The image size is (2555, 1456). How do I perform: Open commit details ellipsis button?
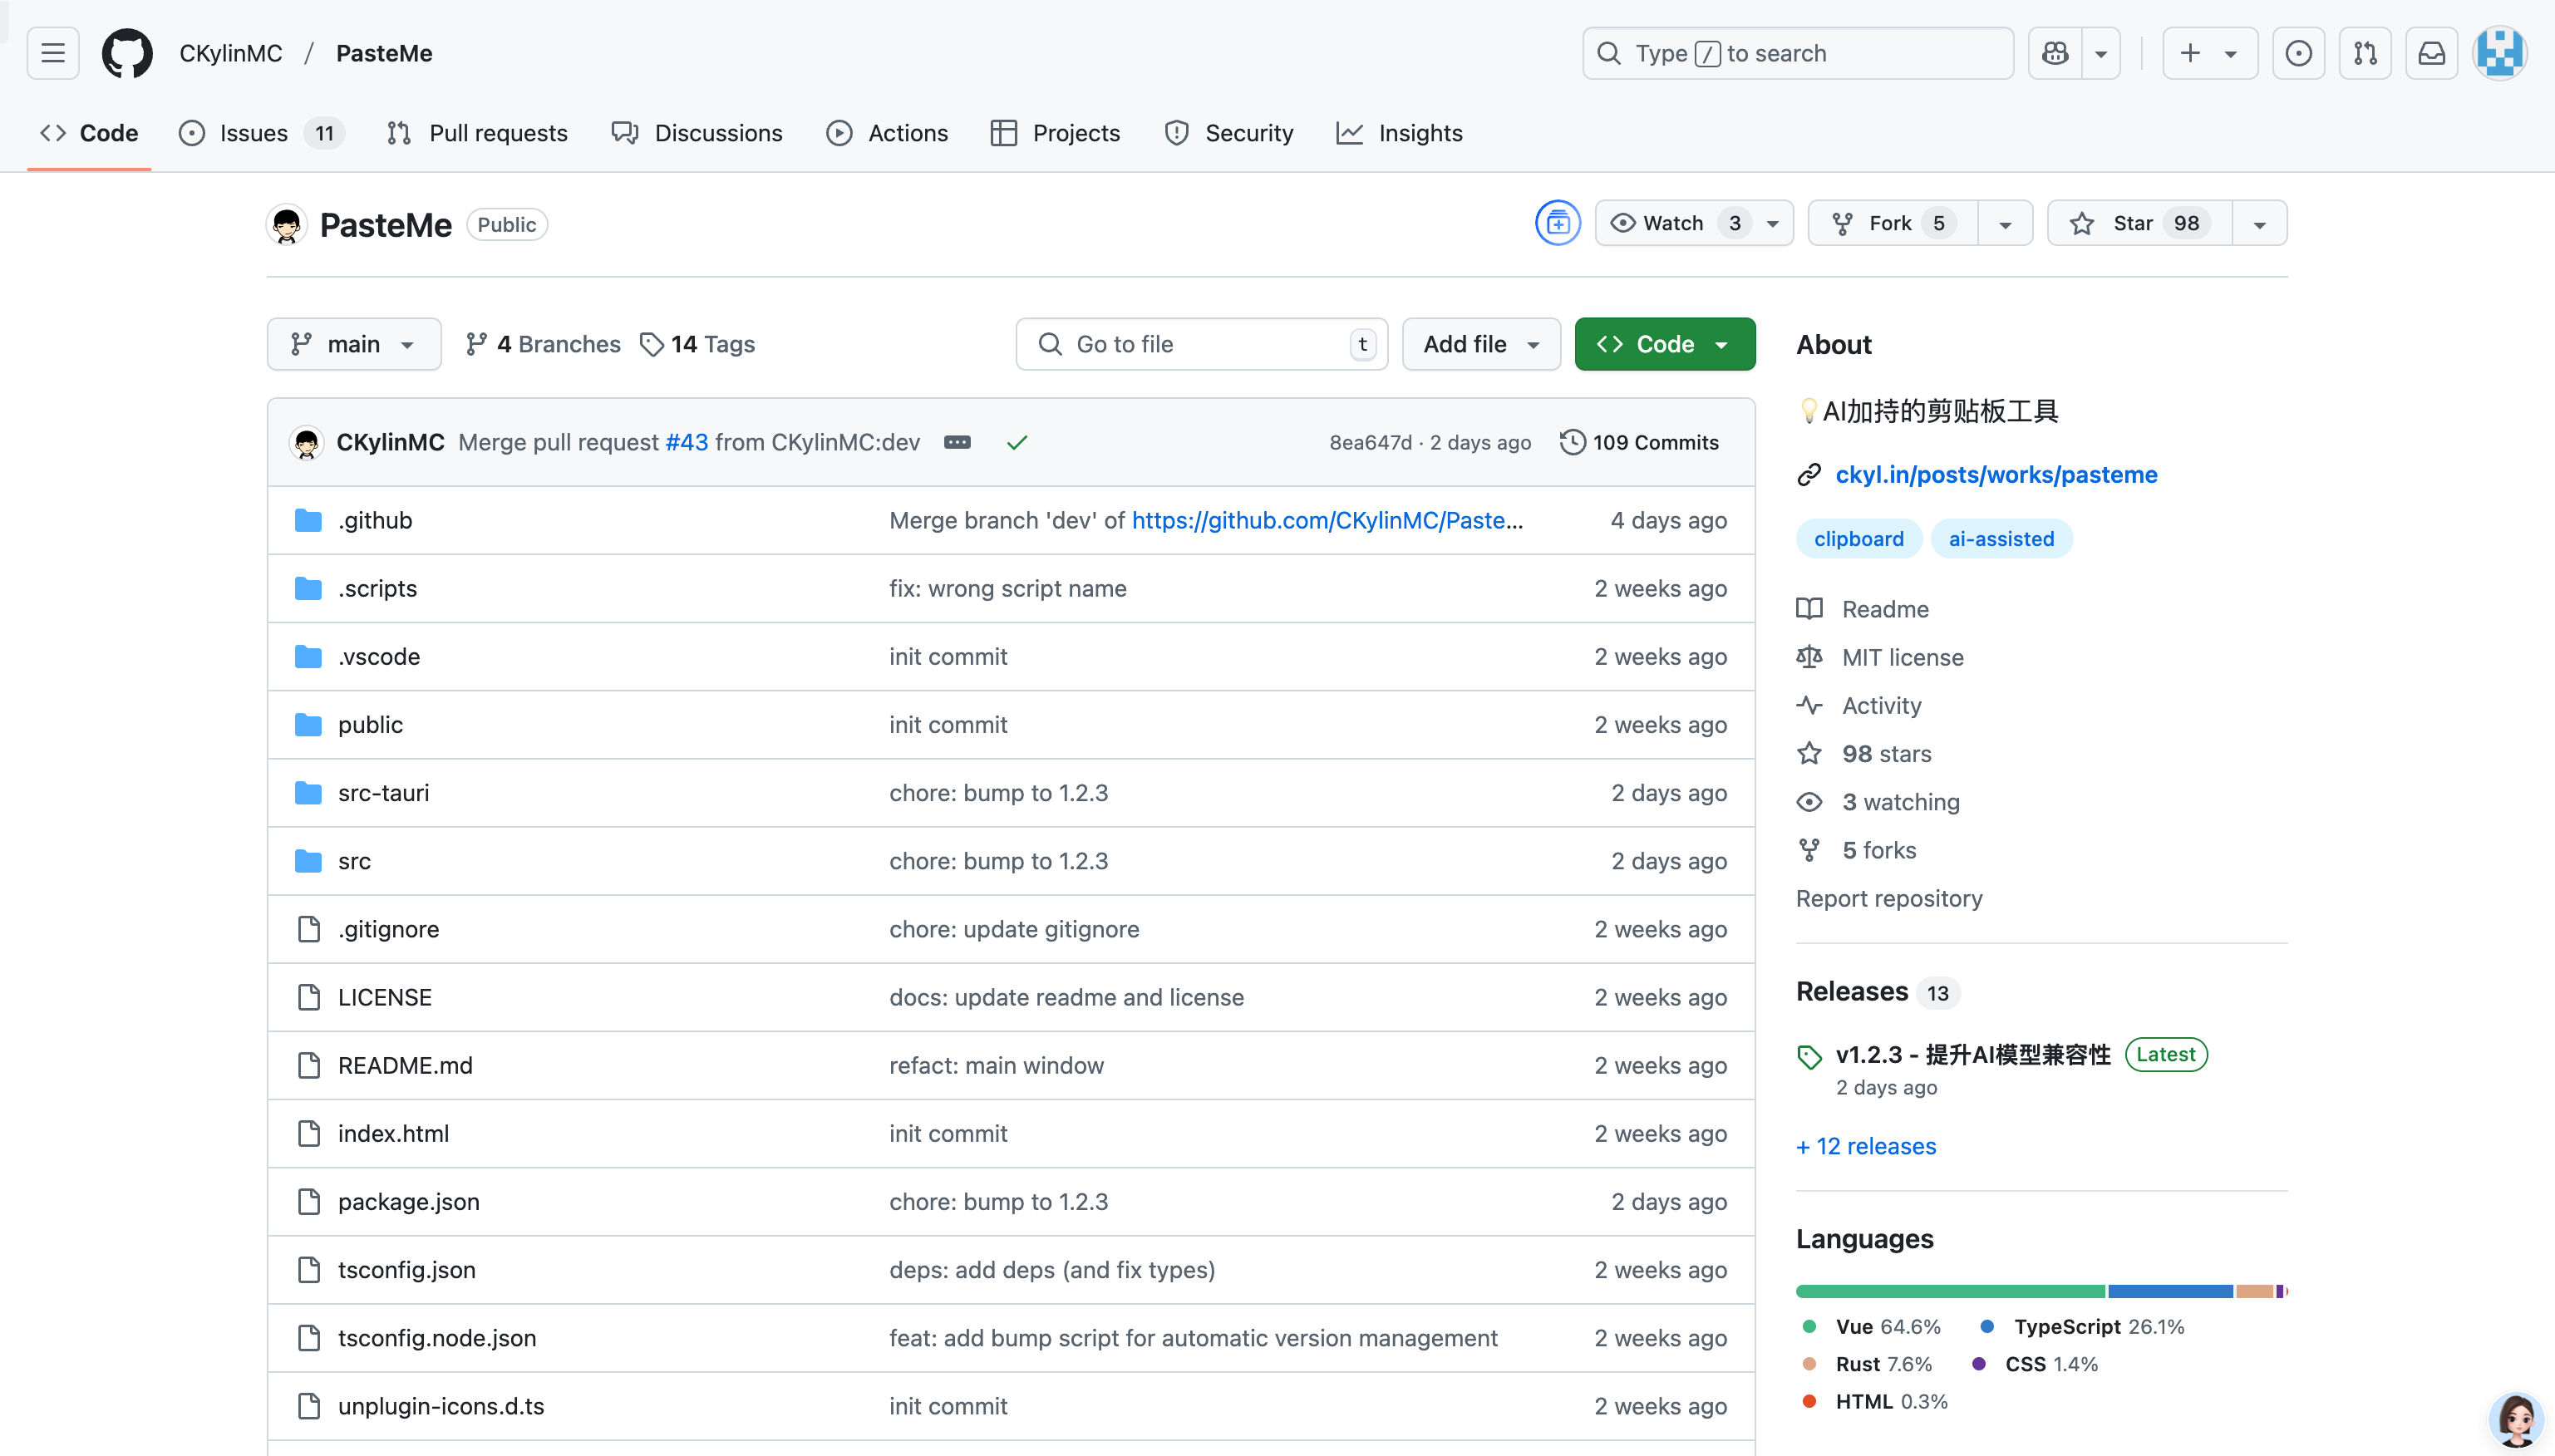point(957,442)
